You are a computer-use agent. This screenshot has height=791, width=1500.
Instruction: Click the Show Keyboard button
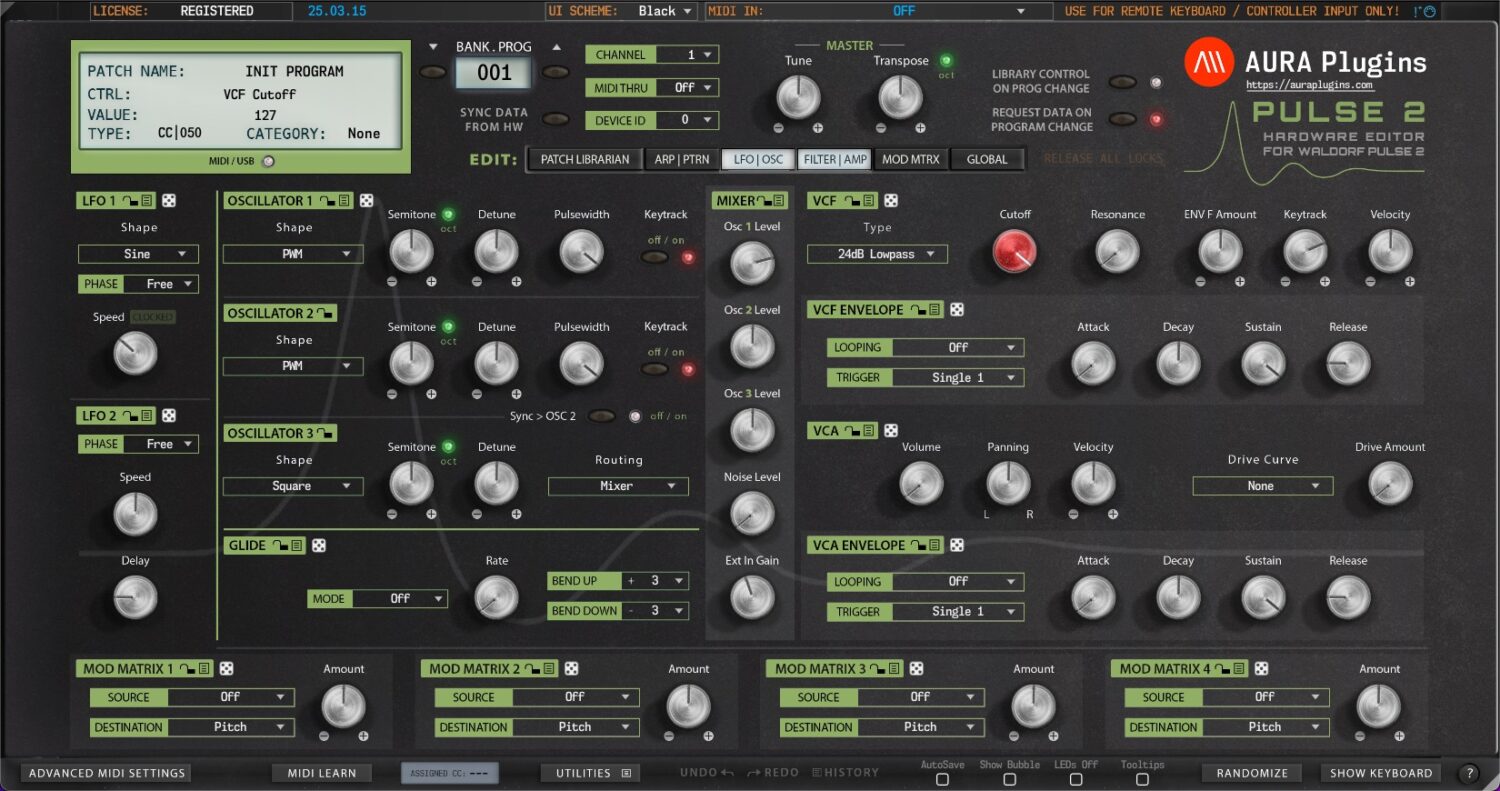1380,773
